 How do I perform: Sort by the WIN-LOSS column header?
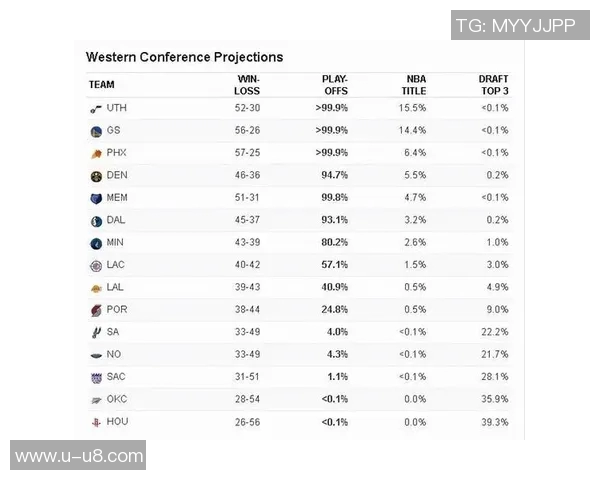pyautogui.click(x=247, y=85)
